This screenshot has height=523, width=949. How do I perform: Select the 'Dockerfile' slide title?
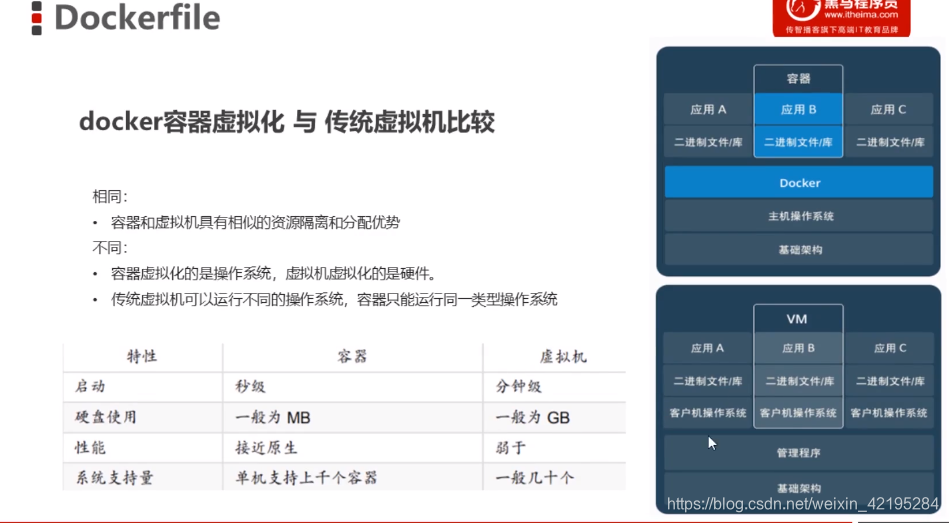[137, 17]
